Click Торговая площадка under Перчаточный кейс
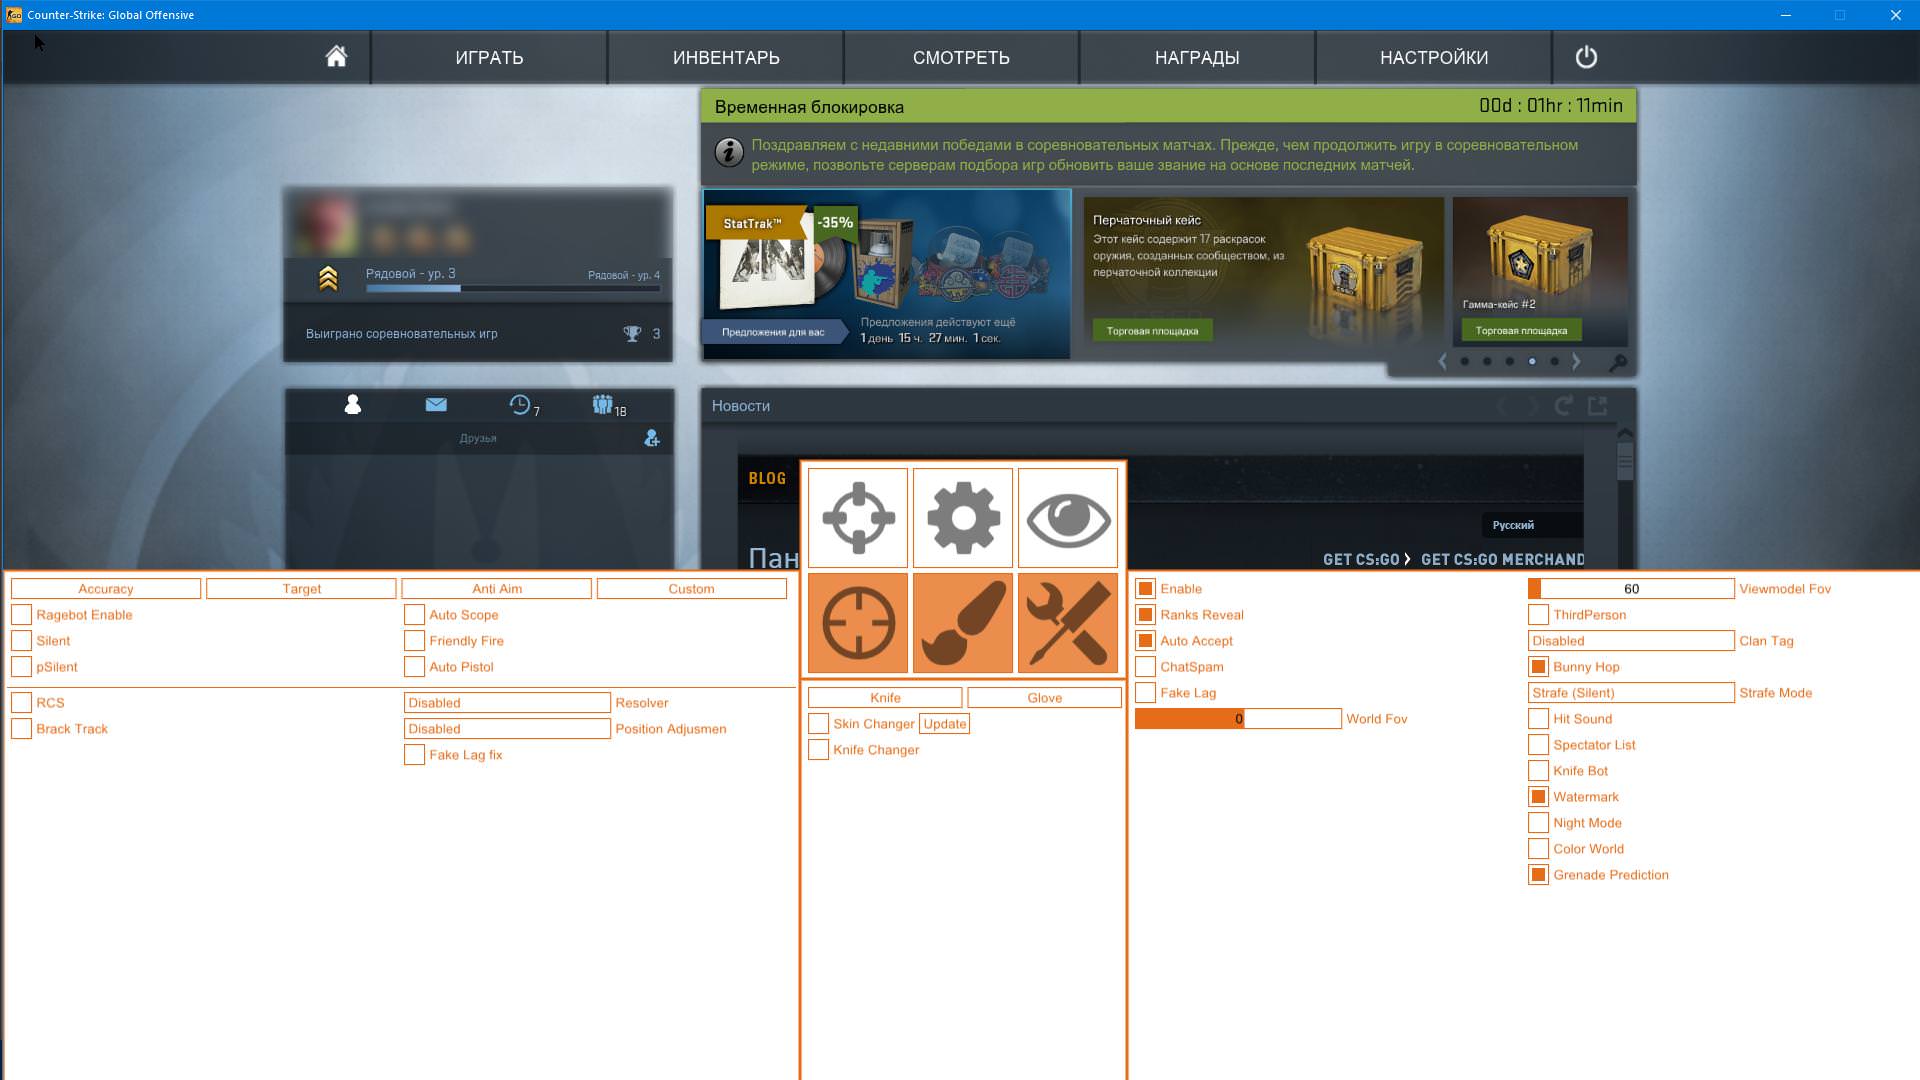1920x1080 pixels. 1152,331
